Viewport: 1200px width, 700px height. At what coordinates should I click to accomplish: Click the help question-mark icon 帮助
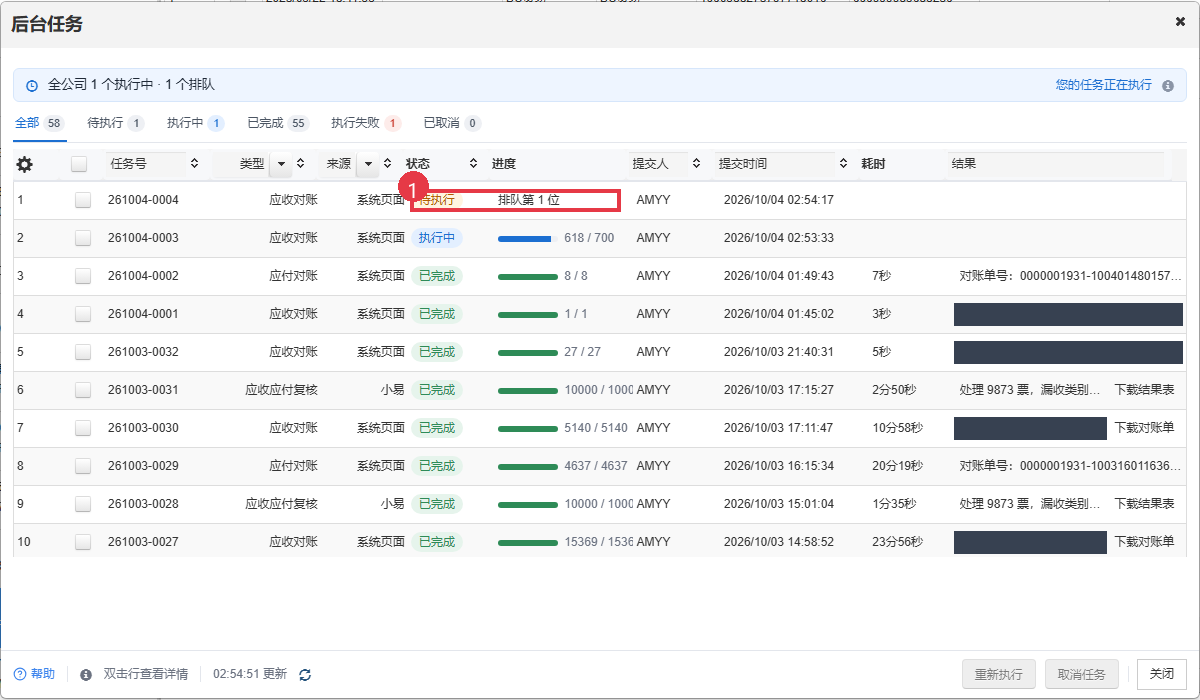pos(19,675)
